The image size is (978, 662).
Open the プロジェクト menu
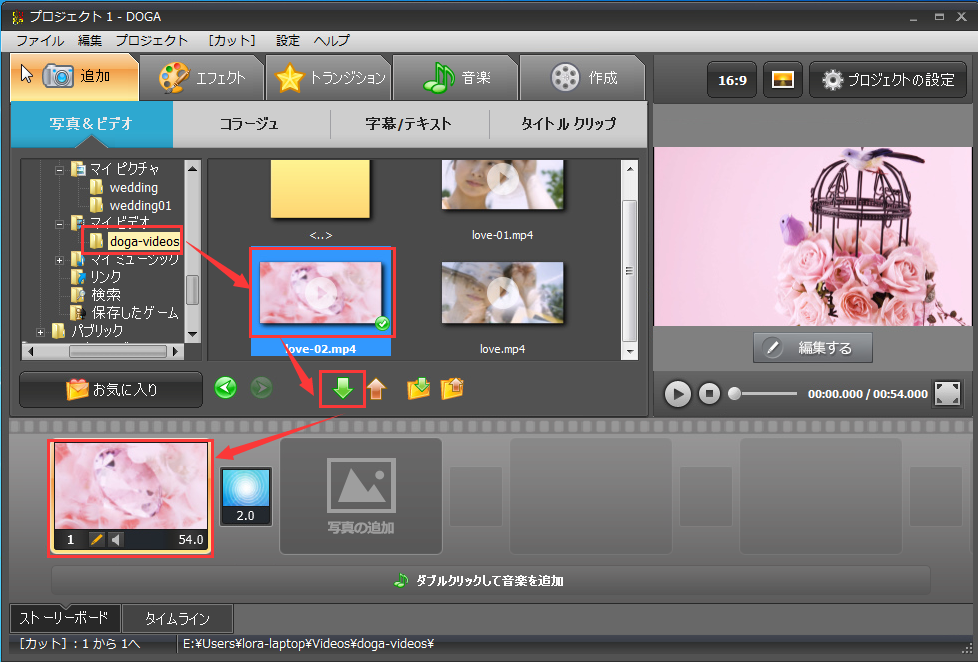(x=151, y=40)
